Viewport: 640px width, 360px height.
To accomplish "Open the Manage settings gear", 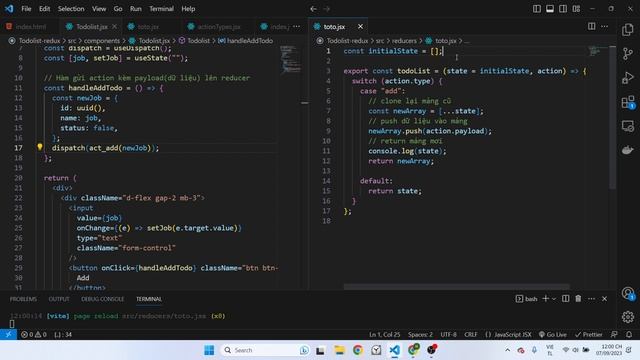I will coord(628,317).
